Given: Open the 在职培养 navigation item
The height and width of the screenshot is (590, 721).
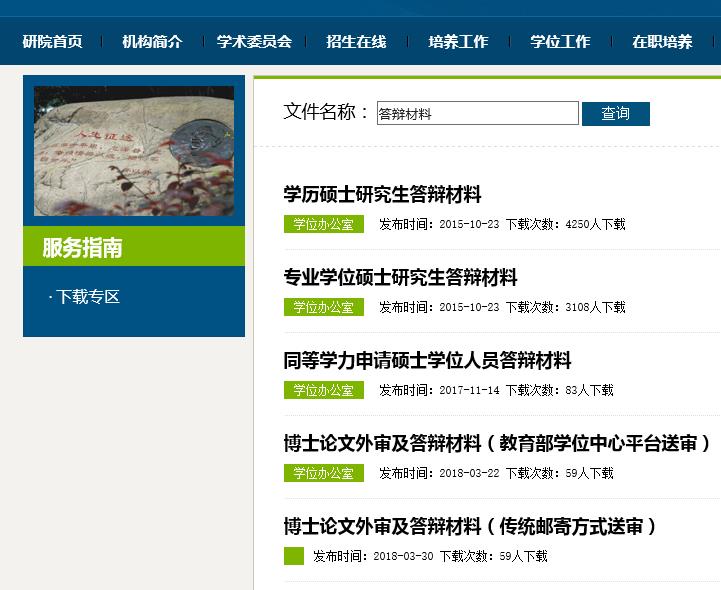Looking at the screenshot, I should [662, 42].
